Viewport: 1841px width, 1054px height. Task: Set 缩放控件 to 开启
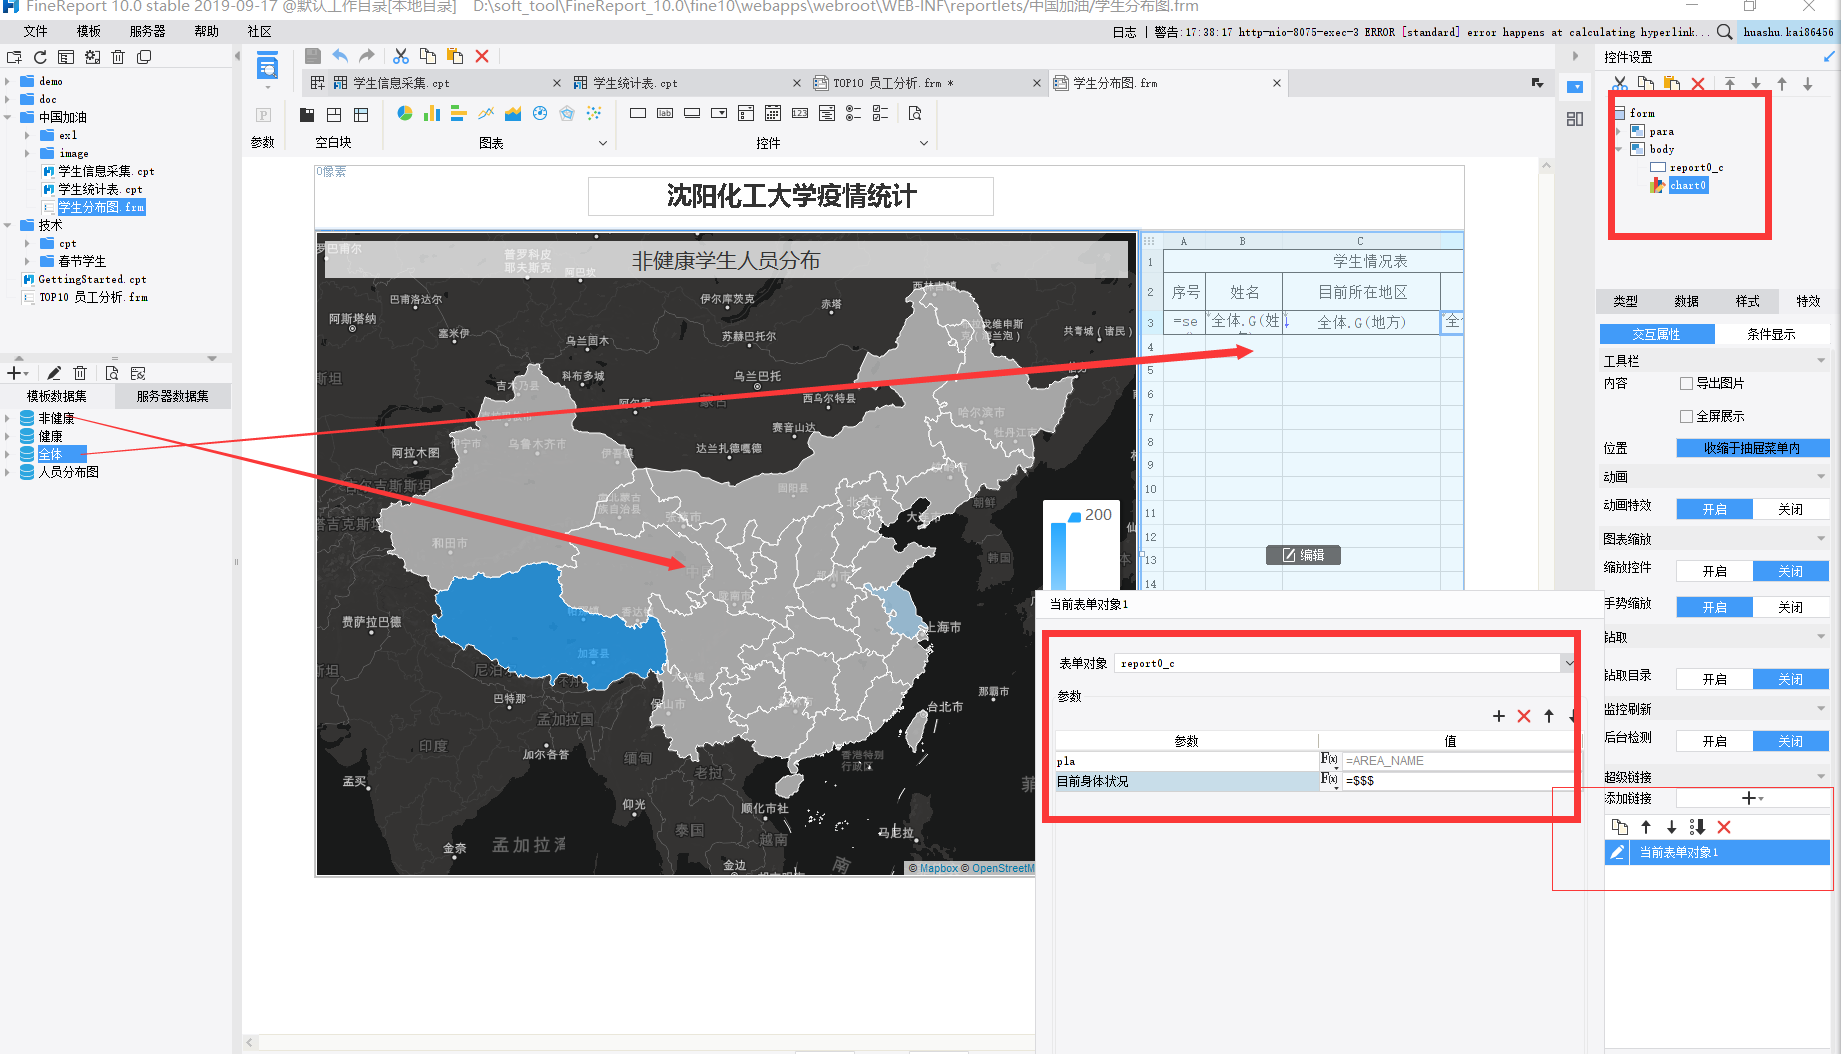point(1715,571)
